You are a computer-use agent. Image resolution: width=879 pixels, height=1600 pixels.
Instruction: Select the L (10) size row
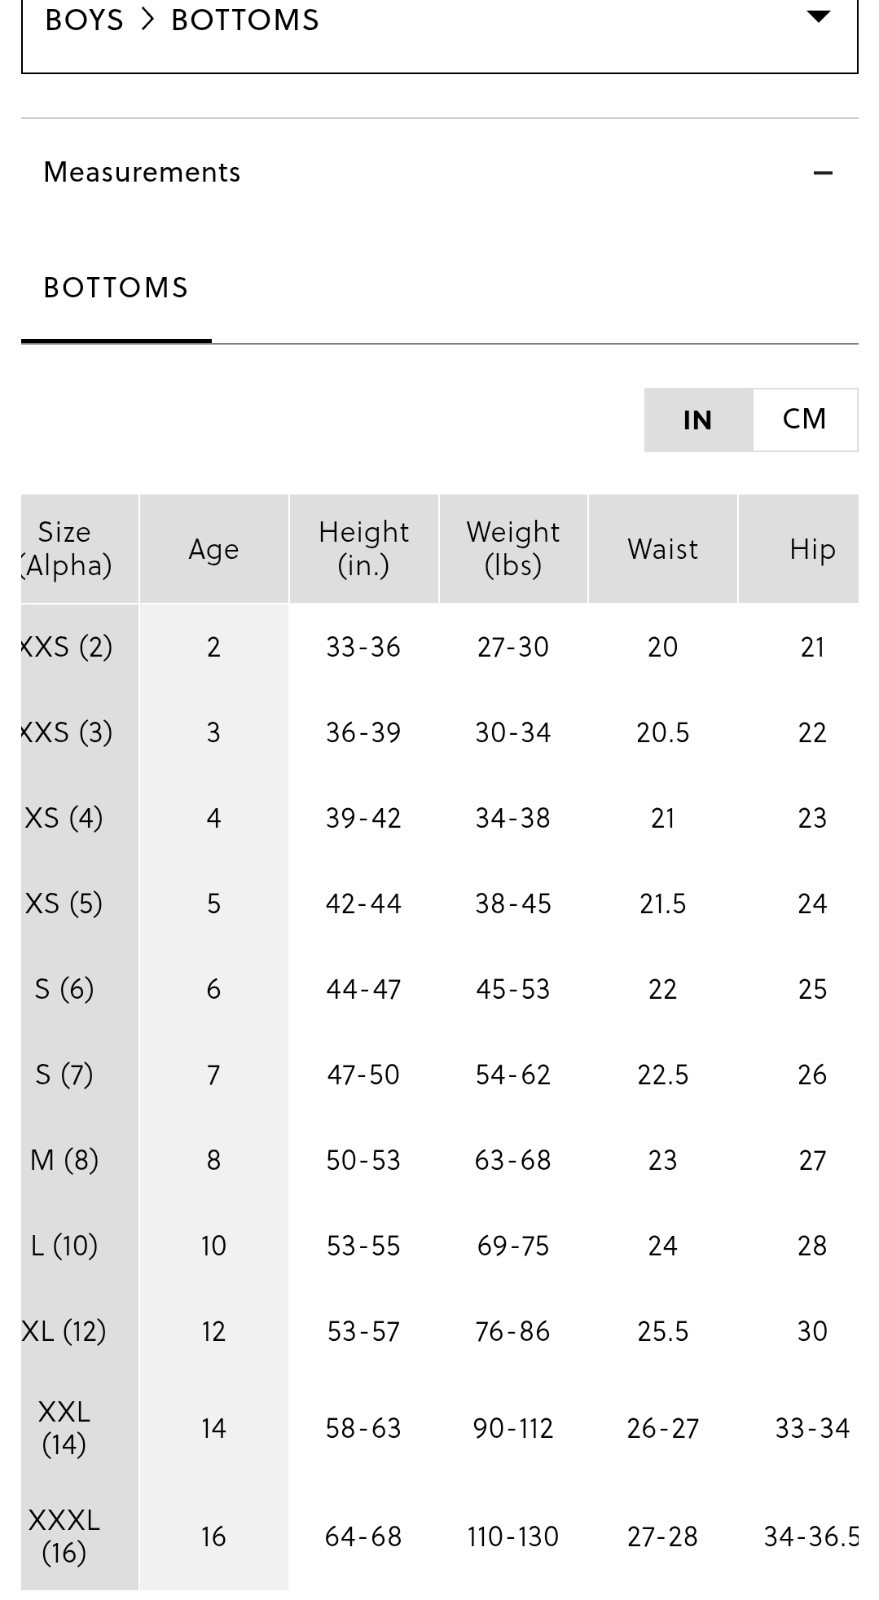pyautogui.click(x=440, y=1246)
